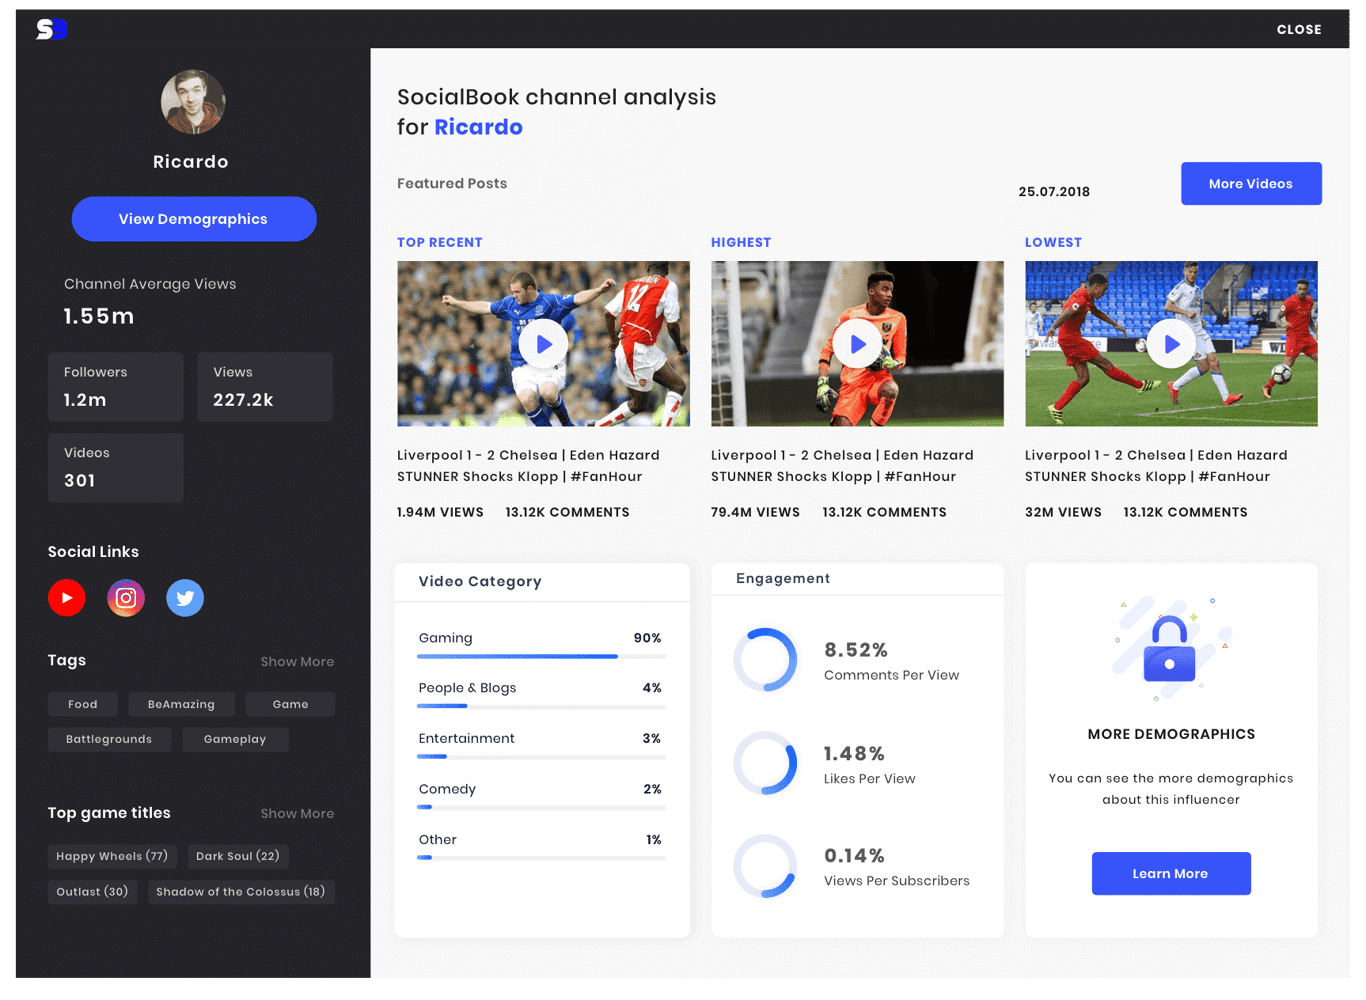Open the Twitter social link icon

point(184,597)
